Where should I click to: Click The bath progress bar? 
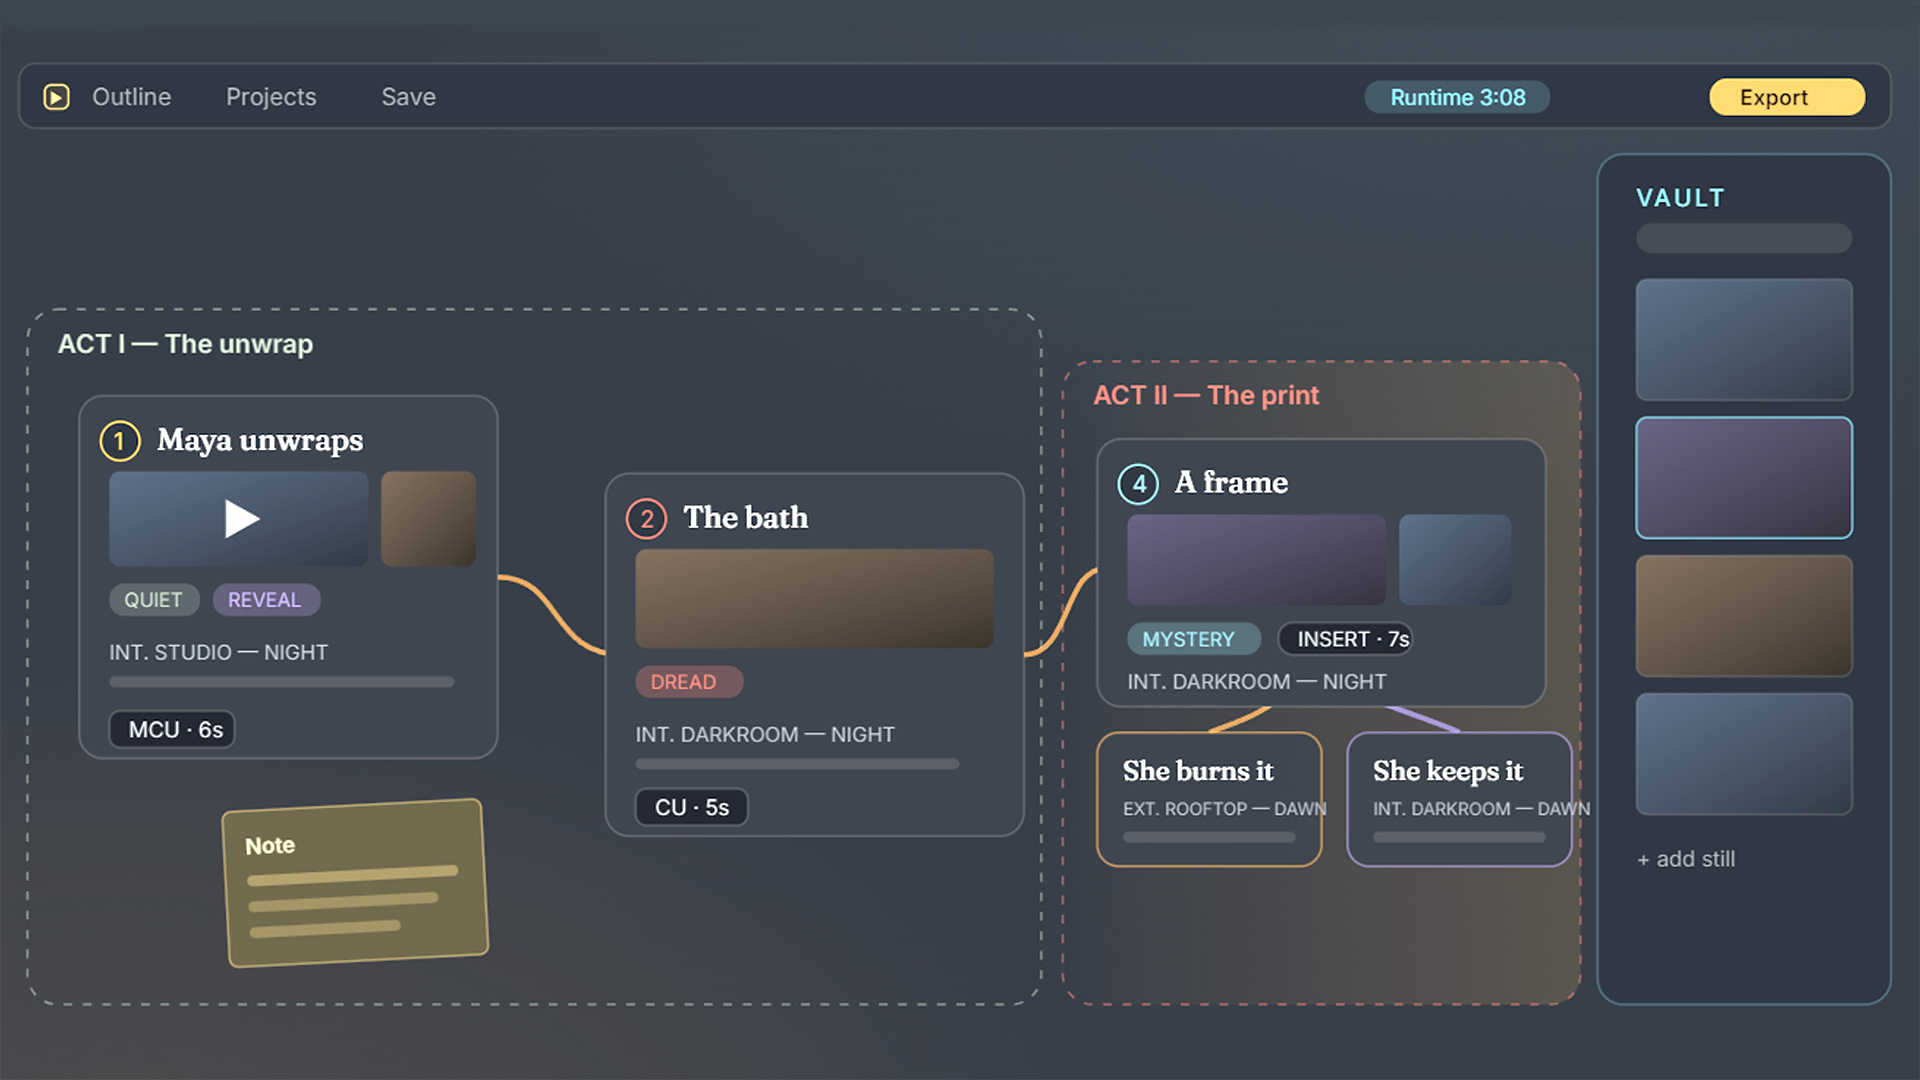[x=797, y=764]
